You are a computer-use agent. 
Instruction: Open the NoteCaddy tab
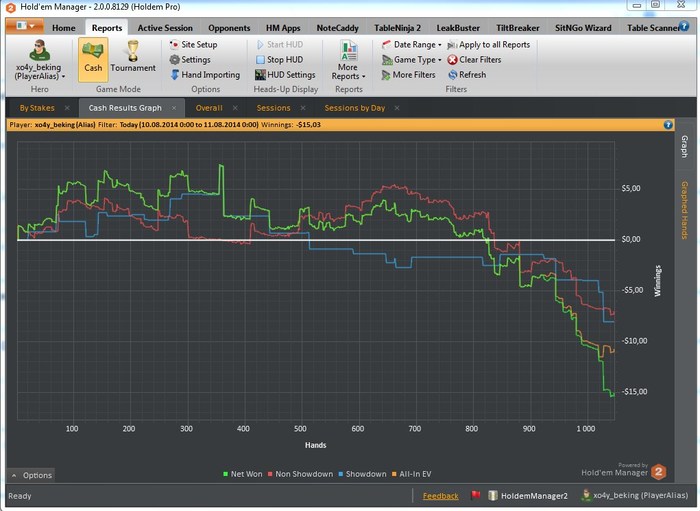pos(338,28)
